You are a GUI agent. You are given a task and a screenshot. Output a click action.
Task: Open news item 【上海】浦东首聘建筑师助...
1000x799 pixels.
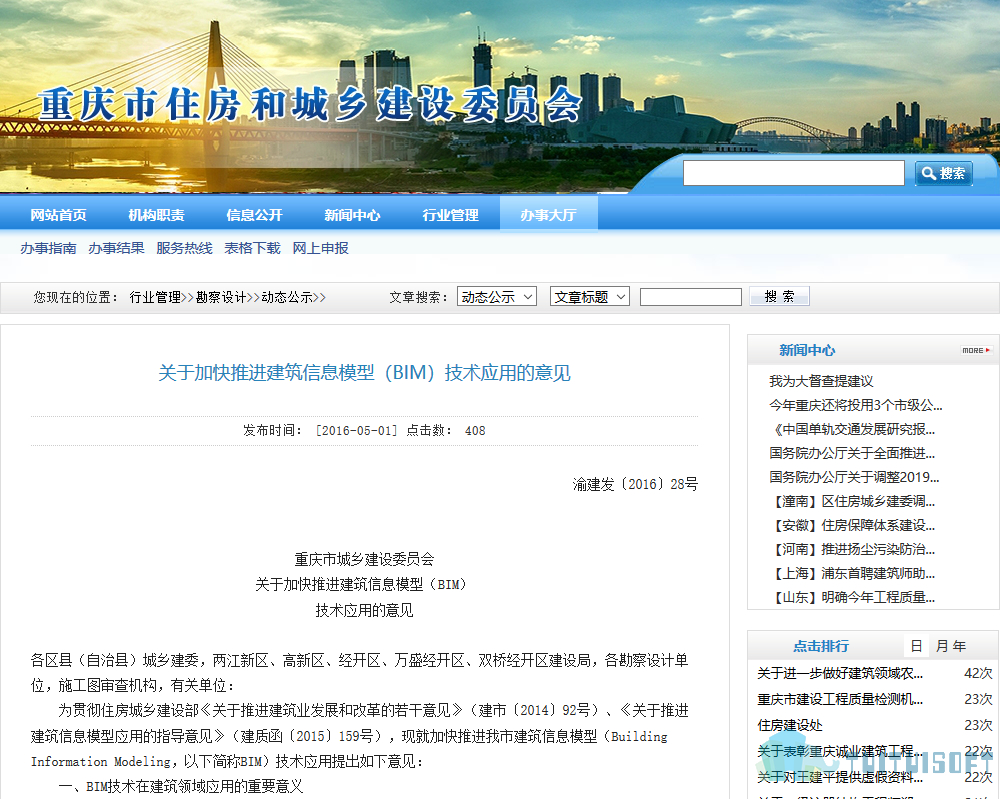point(852,573)
